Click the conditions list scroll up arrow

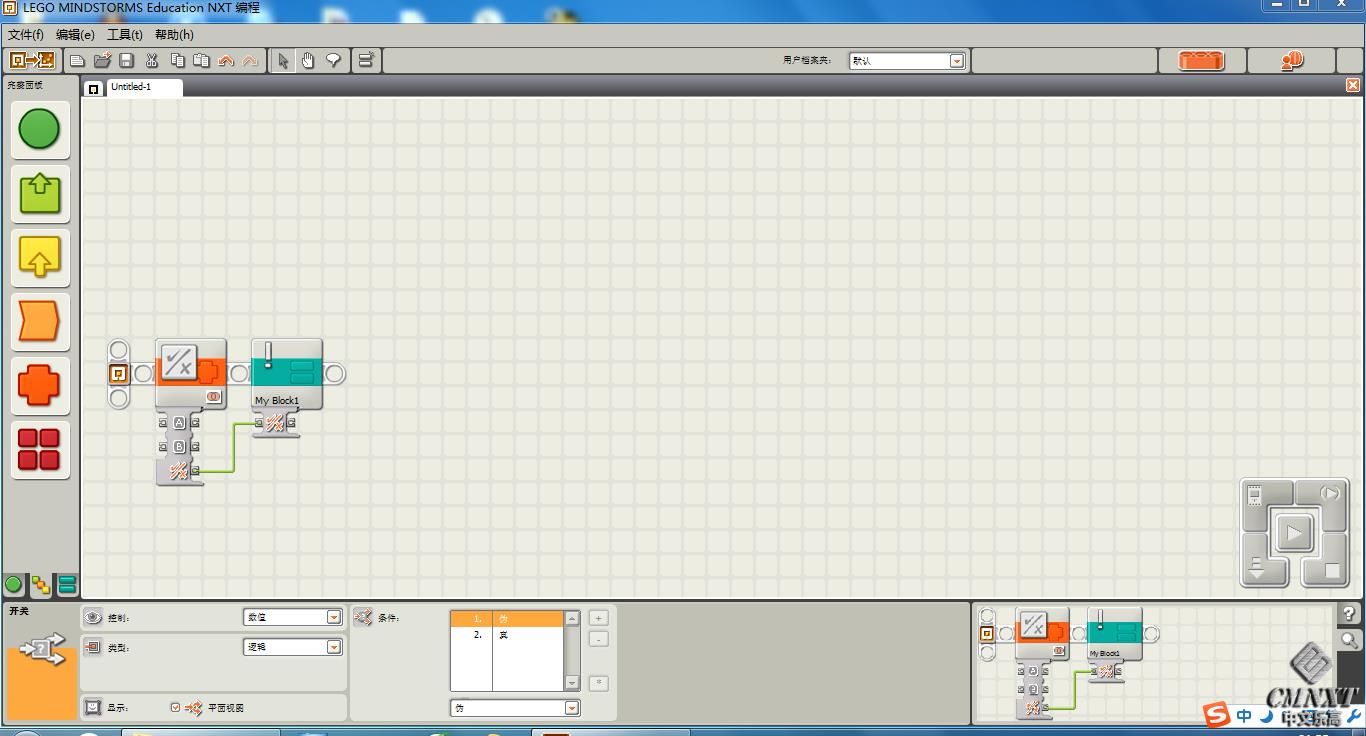[x=572, y=618]
